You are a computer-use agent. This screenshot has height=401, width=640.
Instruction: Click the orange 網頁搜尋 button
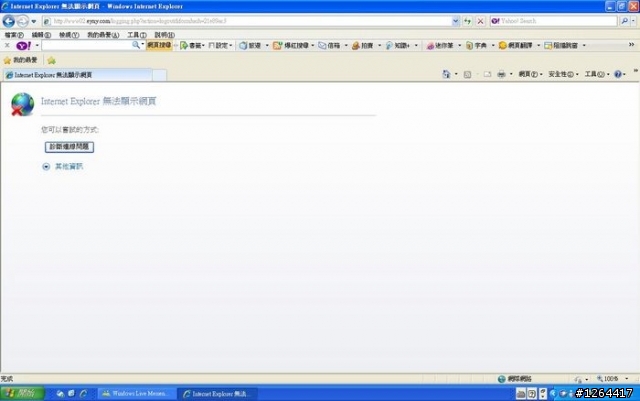(159, 45)
